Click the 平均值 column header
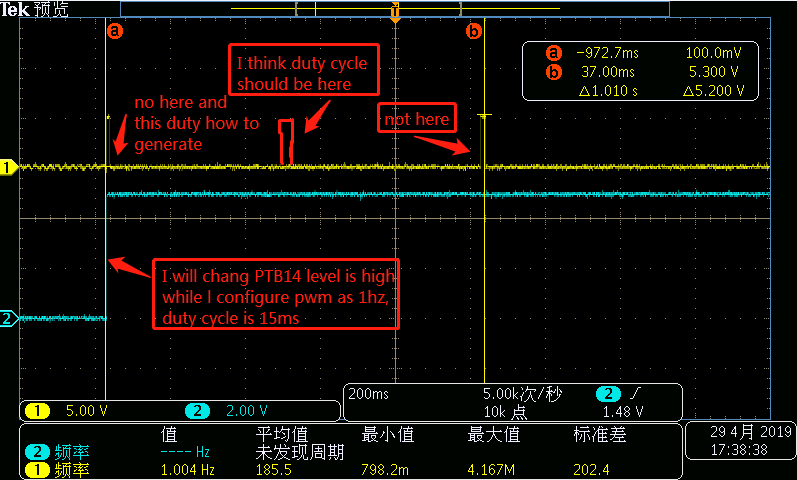This screenshot has width=797, height=480. [x=282, y=435]
